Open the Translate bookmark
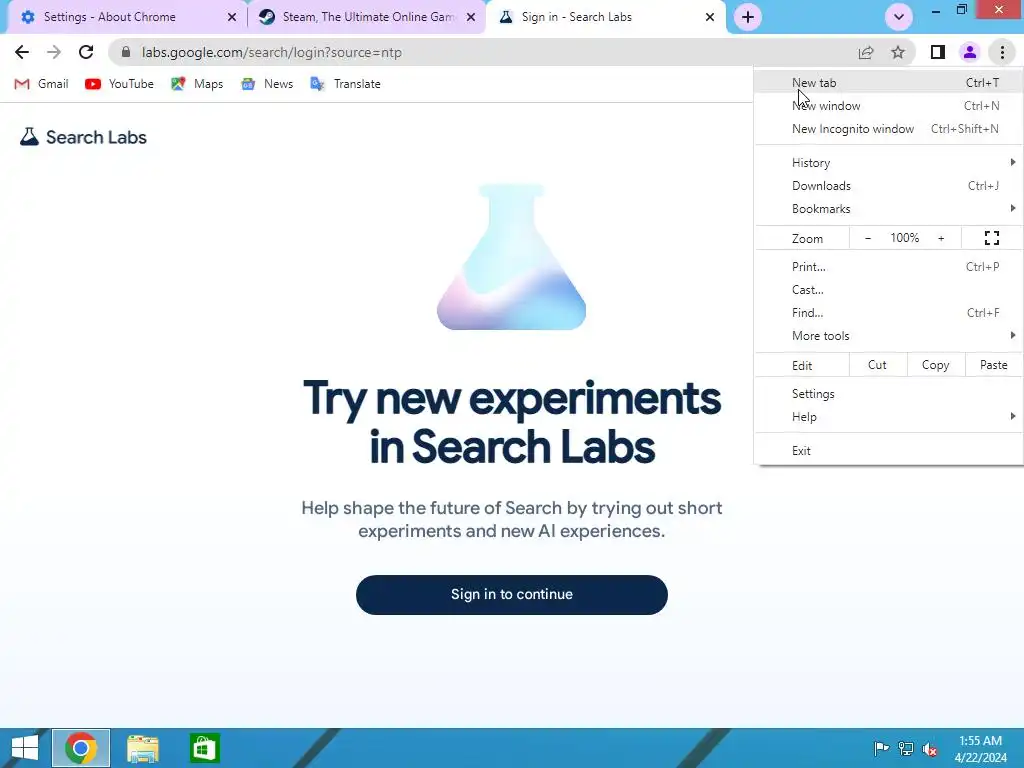Image resolution: width=1024 pixels, height=768 pixels. point(345,84)
